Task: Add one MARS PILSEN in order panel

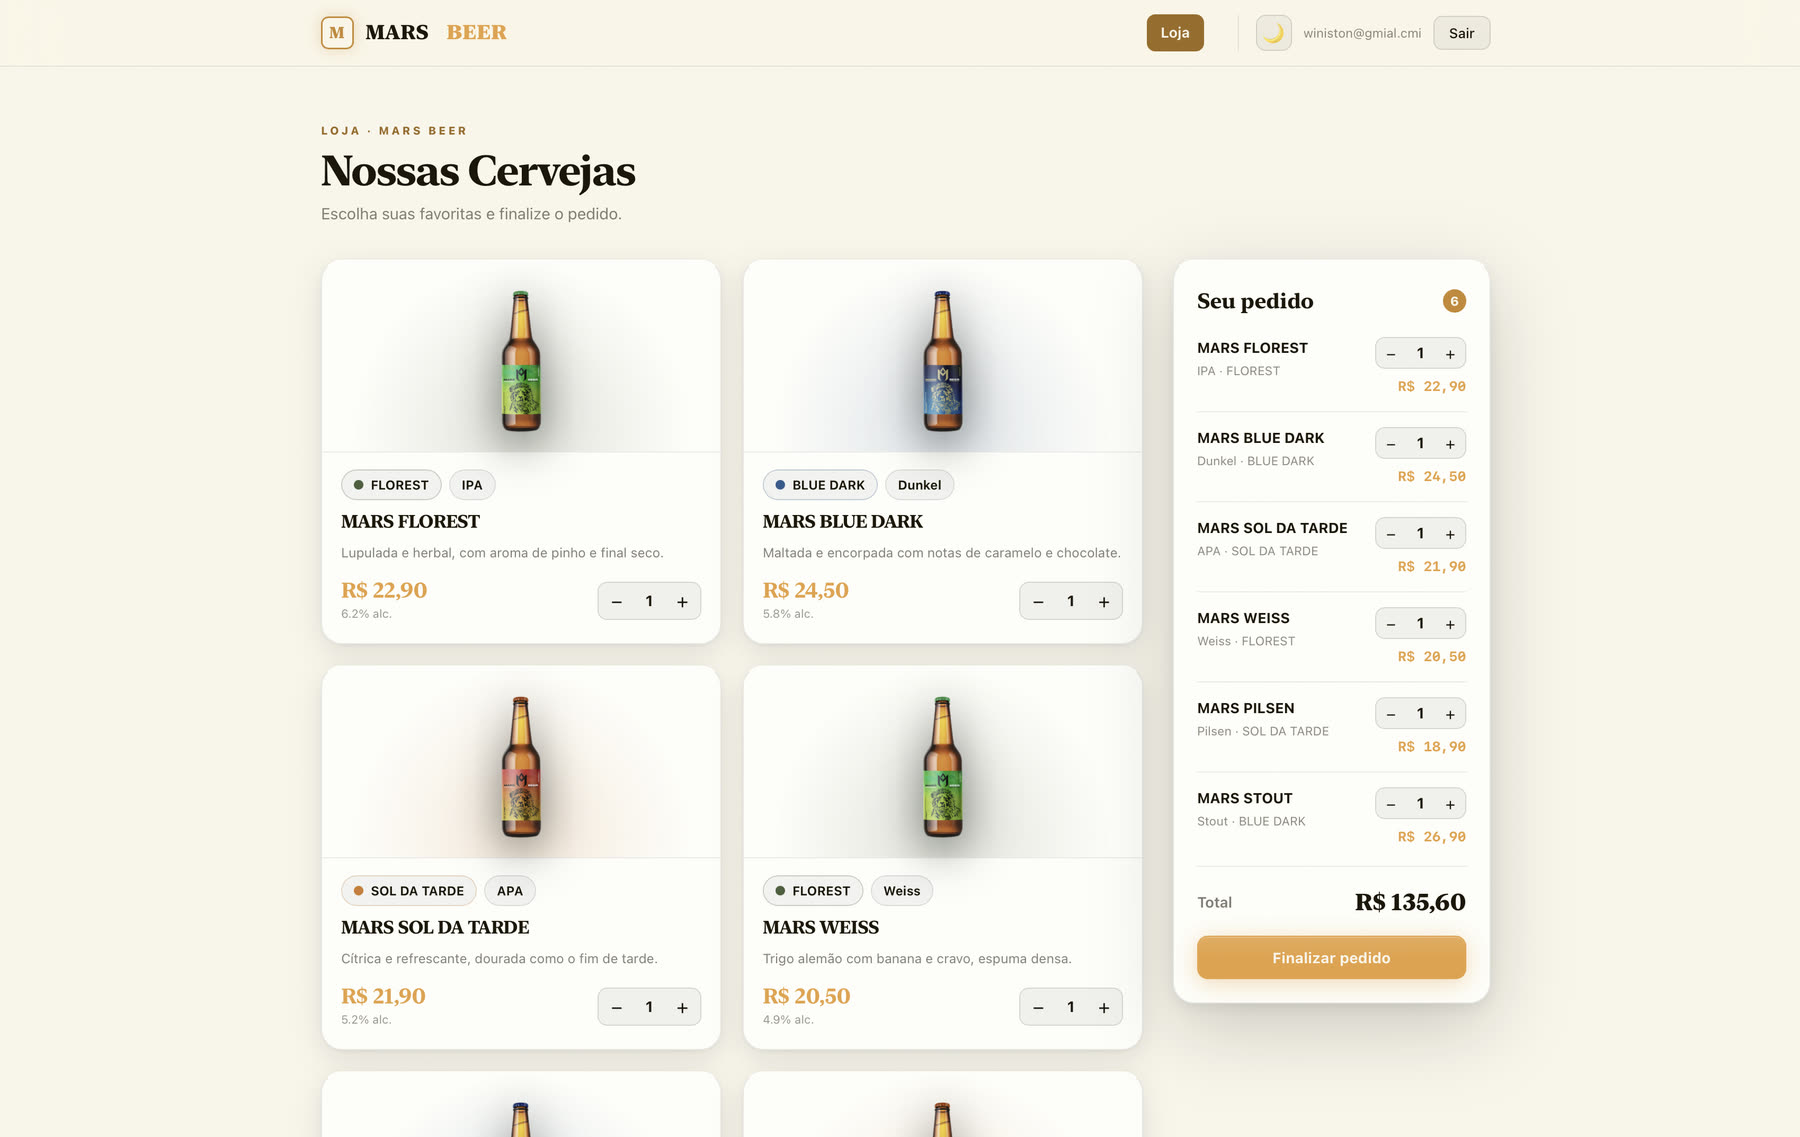Action: click(1450, 714)
